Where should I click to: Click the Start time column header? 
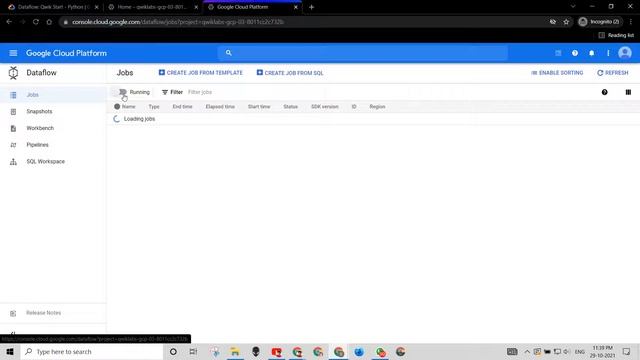coord(259,107)
